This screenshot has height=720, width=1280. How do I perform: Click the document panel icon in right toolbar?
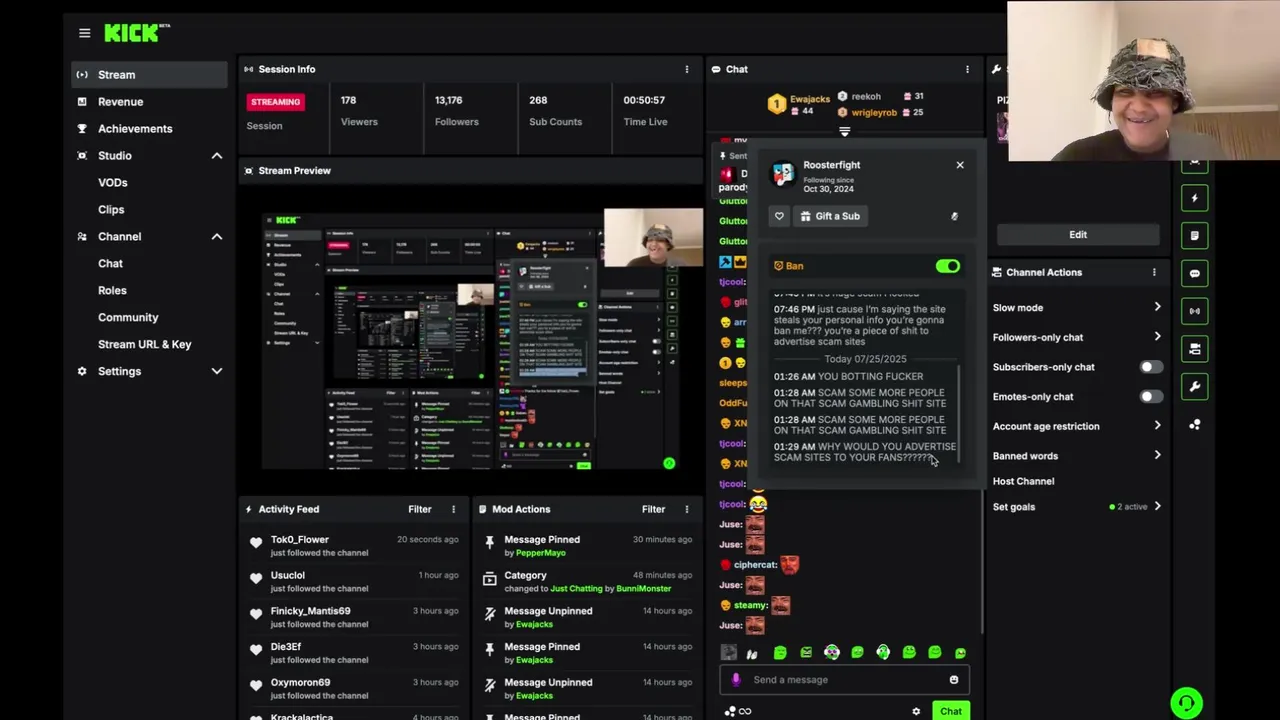pos(1194,236)
